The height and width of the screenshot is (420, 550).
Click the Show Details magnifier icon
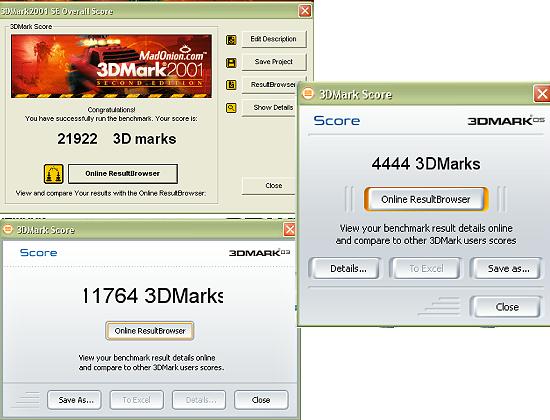click(231, 108)
